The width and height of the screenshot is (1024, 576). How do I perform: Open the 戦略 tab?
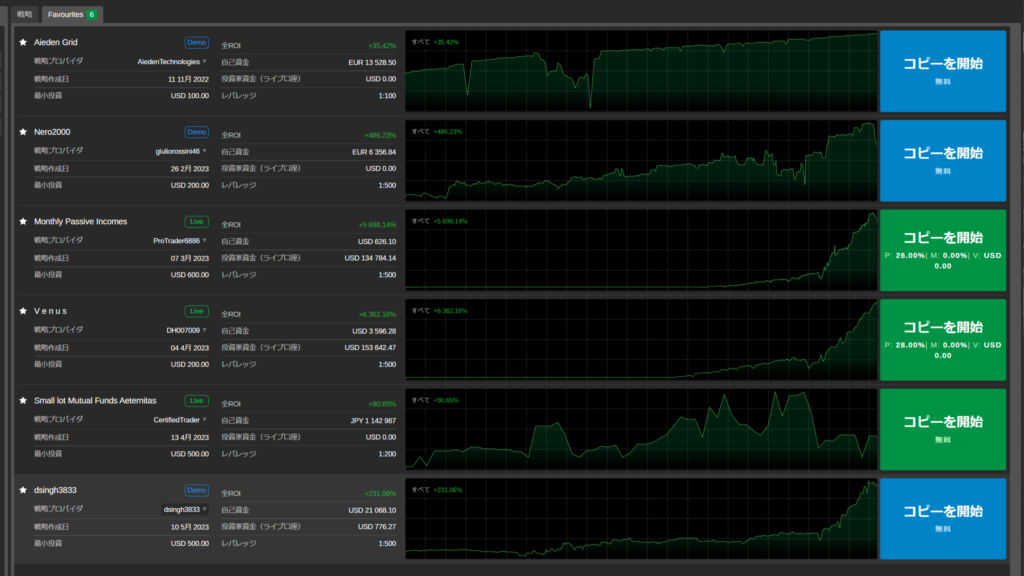tap(25, 15)
